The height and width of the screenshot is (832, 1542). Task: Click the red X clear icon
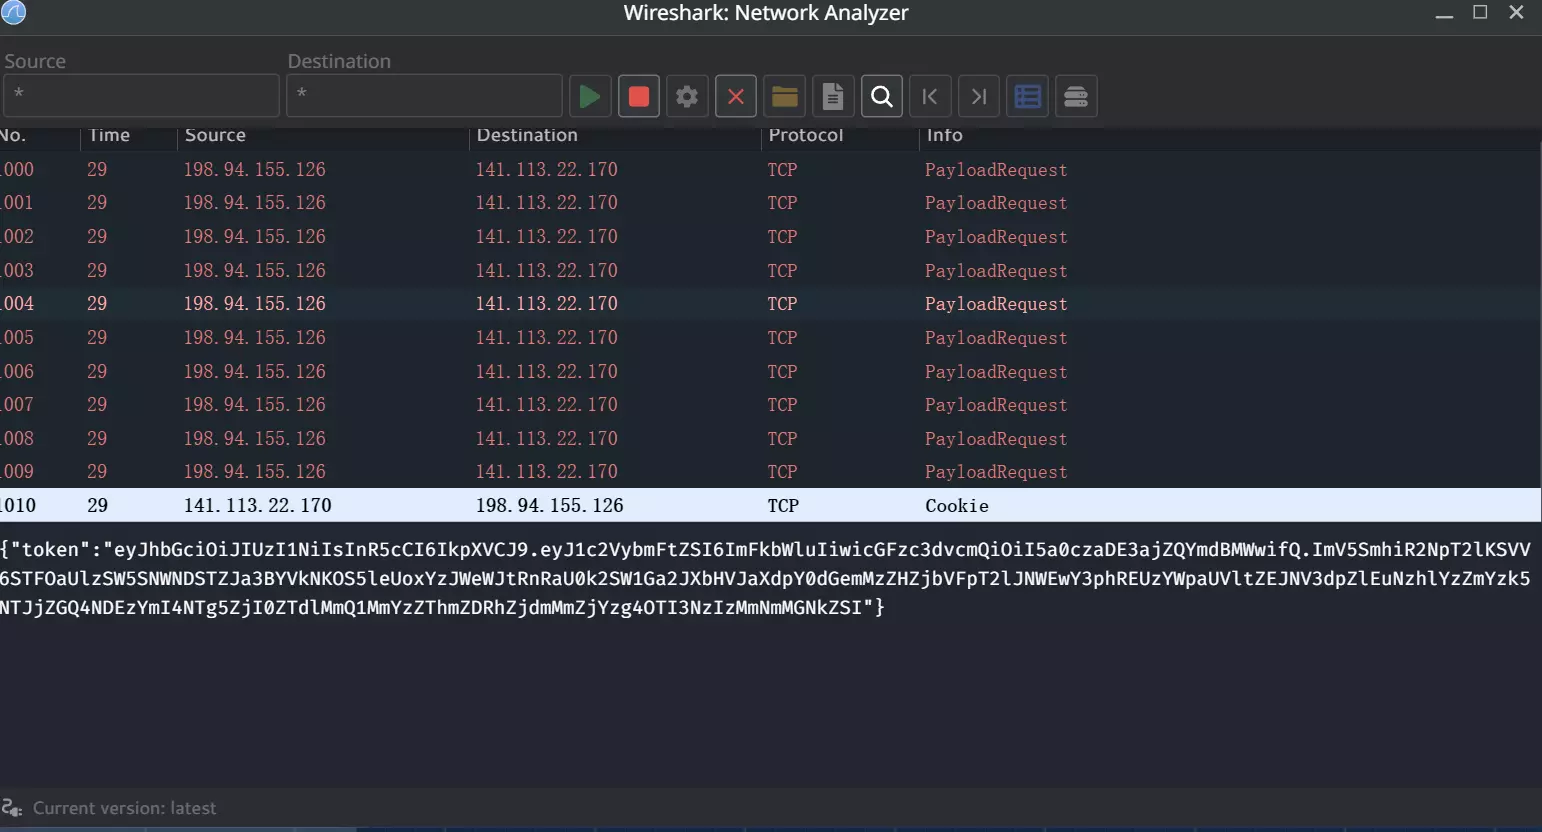736,97
